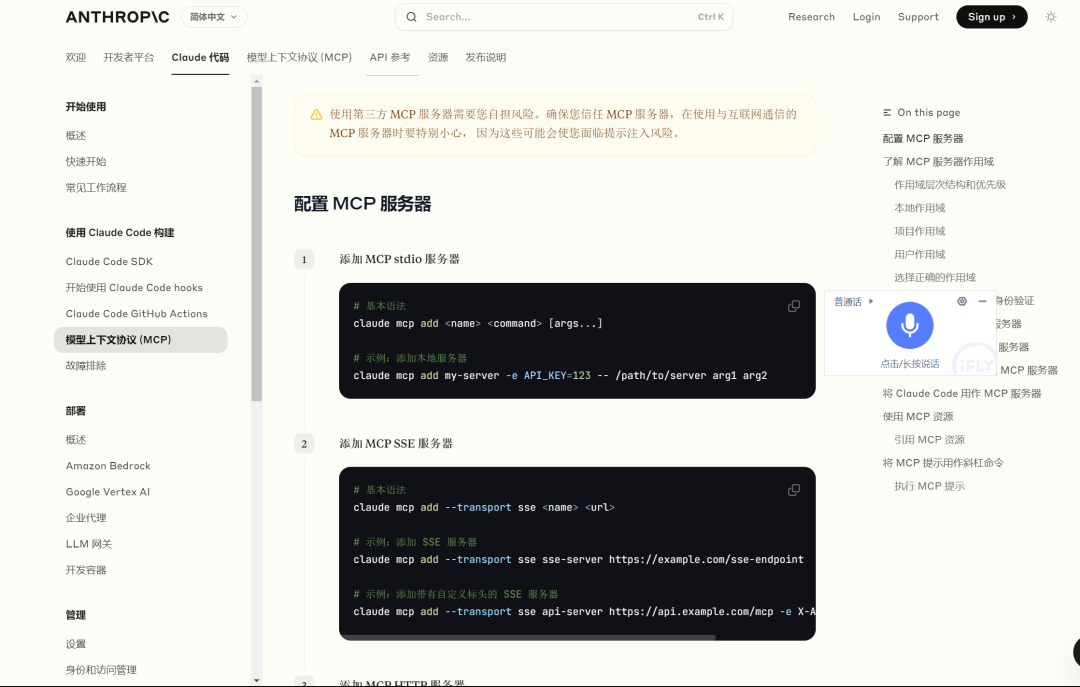The image size is (1080, 687).
Task: Open the Research link
Action: pos(811,17)
